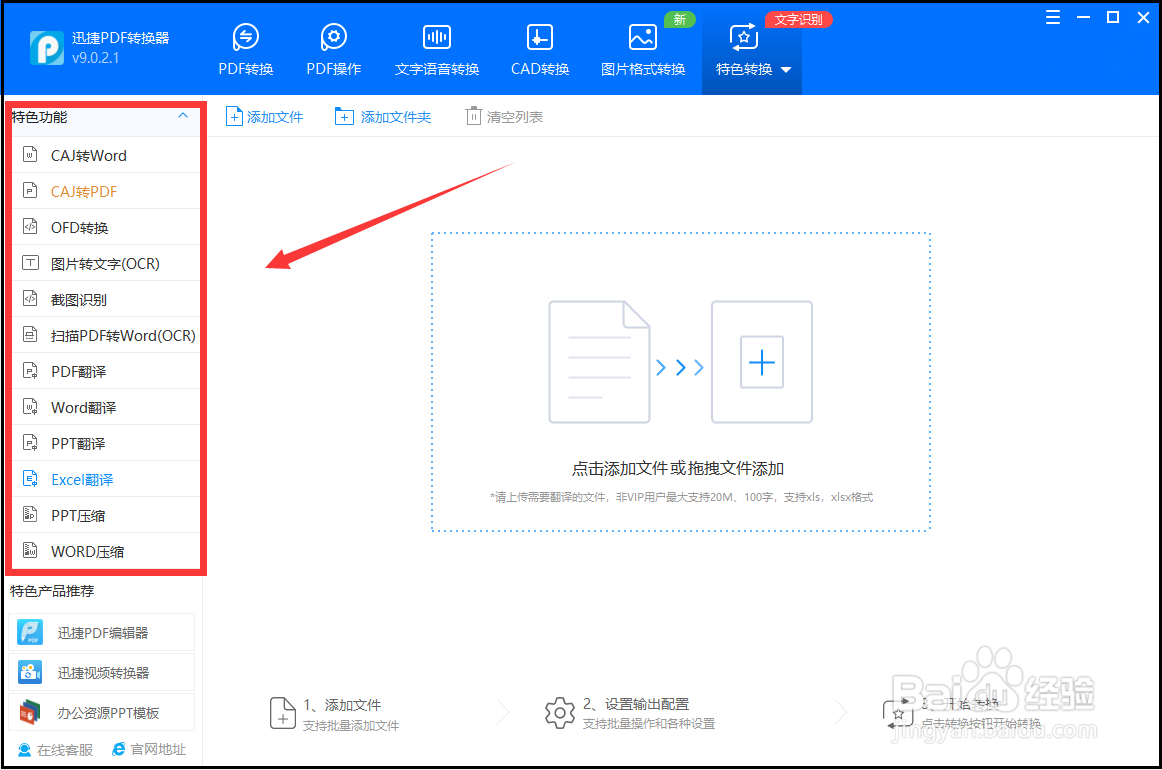Click the CAJ转PDF document icon
This screenshot has width=1162, height=770.
[x=30, y=191]
